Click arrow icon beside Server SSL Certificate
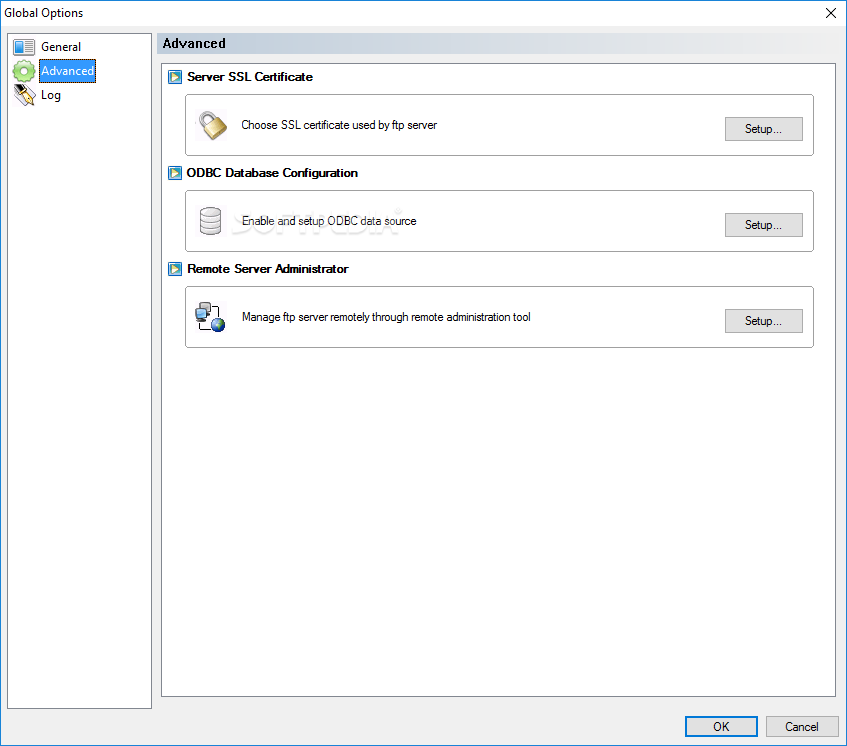This screenshot has height=746, width=847. (x=175, y=77)
